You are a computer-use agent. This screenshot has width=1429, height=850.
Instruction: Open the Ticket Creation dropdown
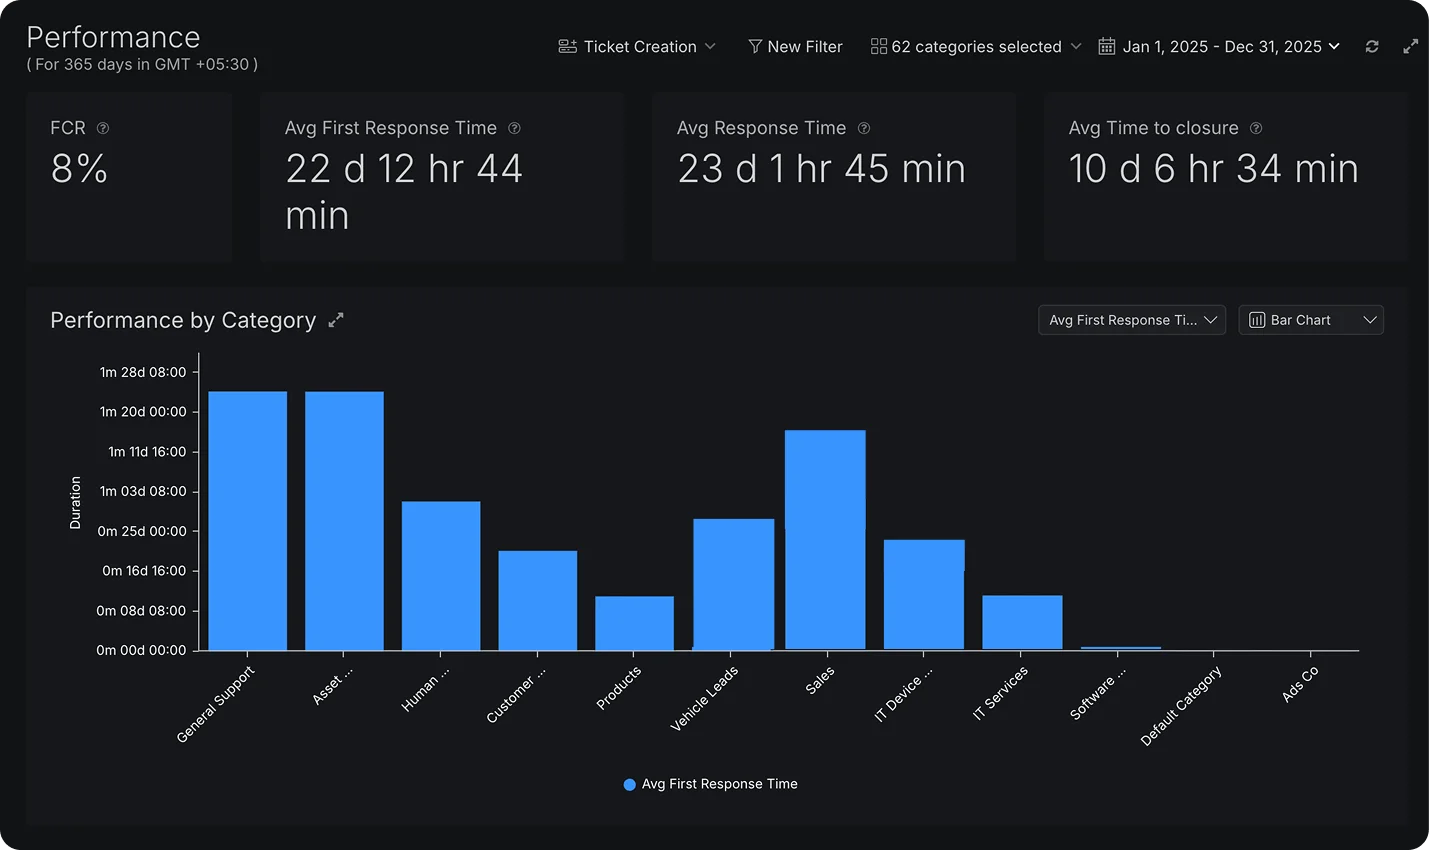[637, 47]
